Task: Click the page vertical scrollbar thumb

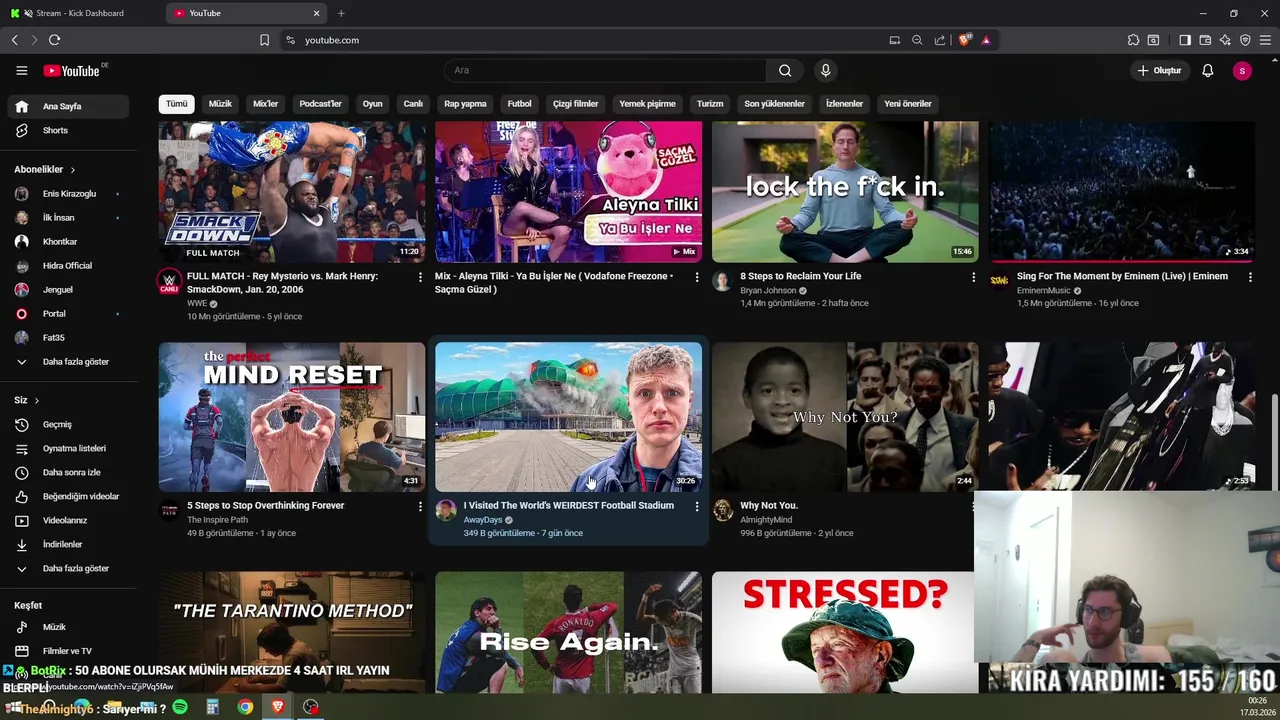Action: [x=1274, y=440]
